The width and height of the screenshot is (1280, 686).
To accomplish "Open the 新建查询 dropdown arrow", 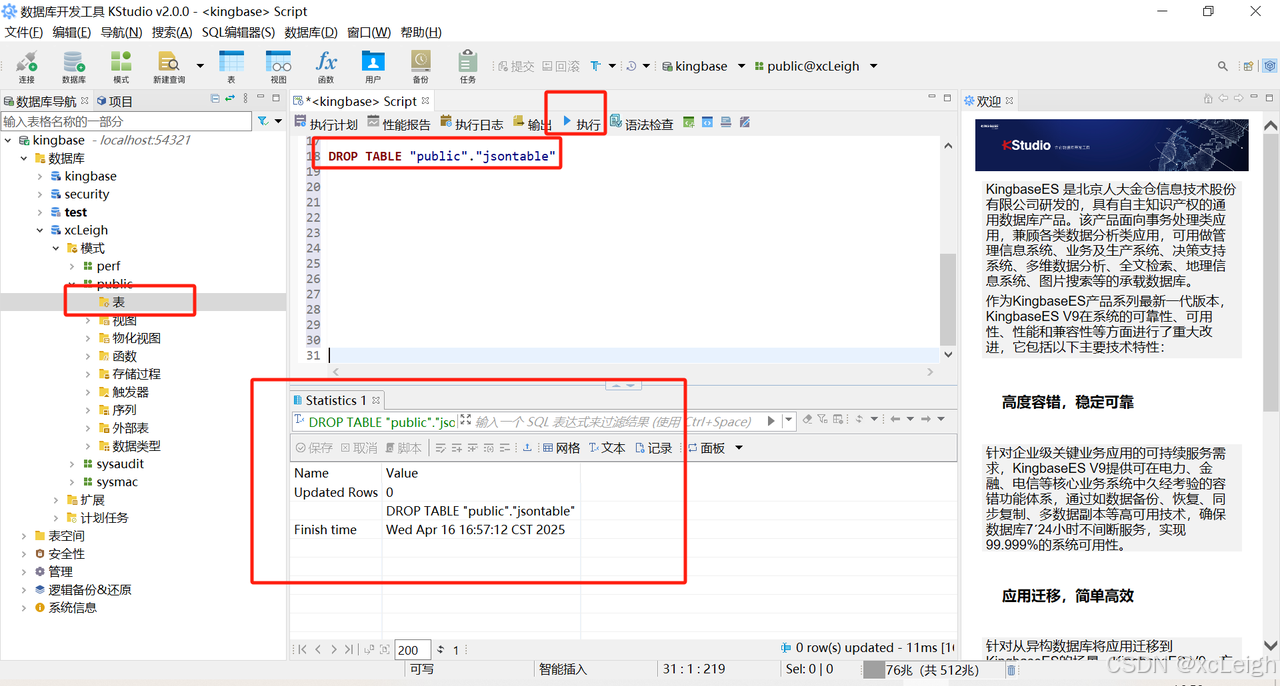I will [200, 66].
